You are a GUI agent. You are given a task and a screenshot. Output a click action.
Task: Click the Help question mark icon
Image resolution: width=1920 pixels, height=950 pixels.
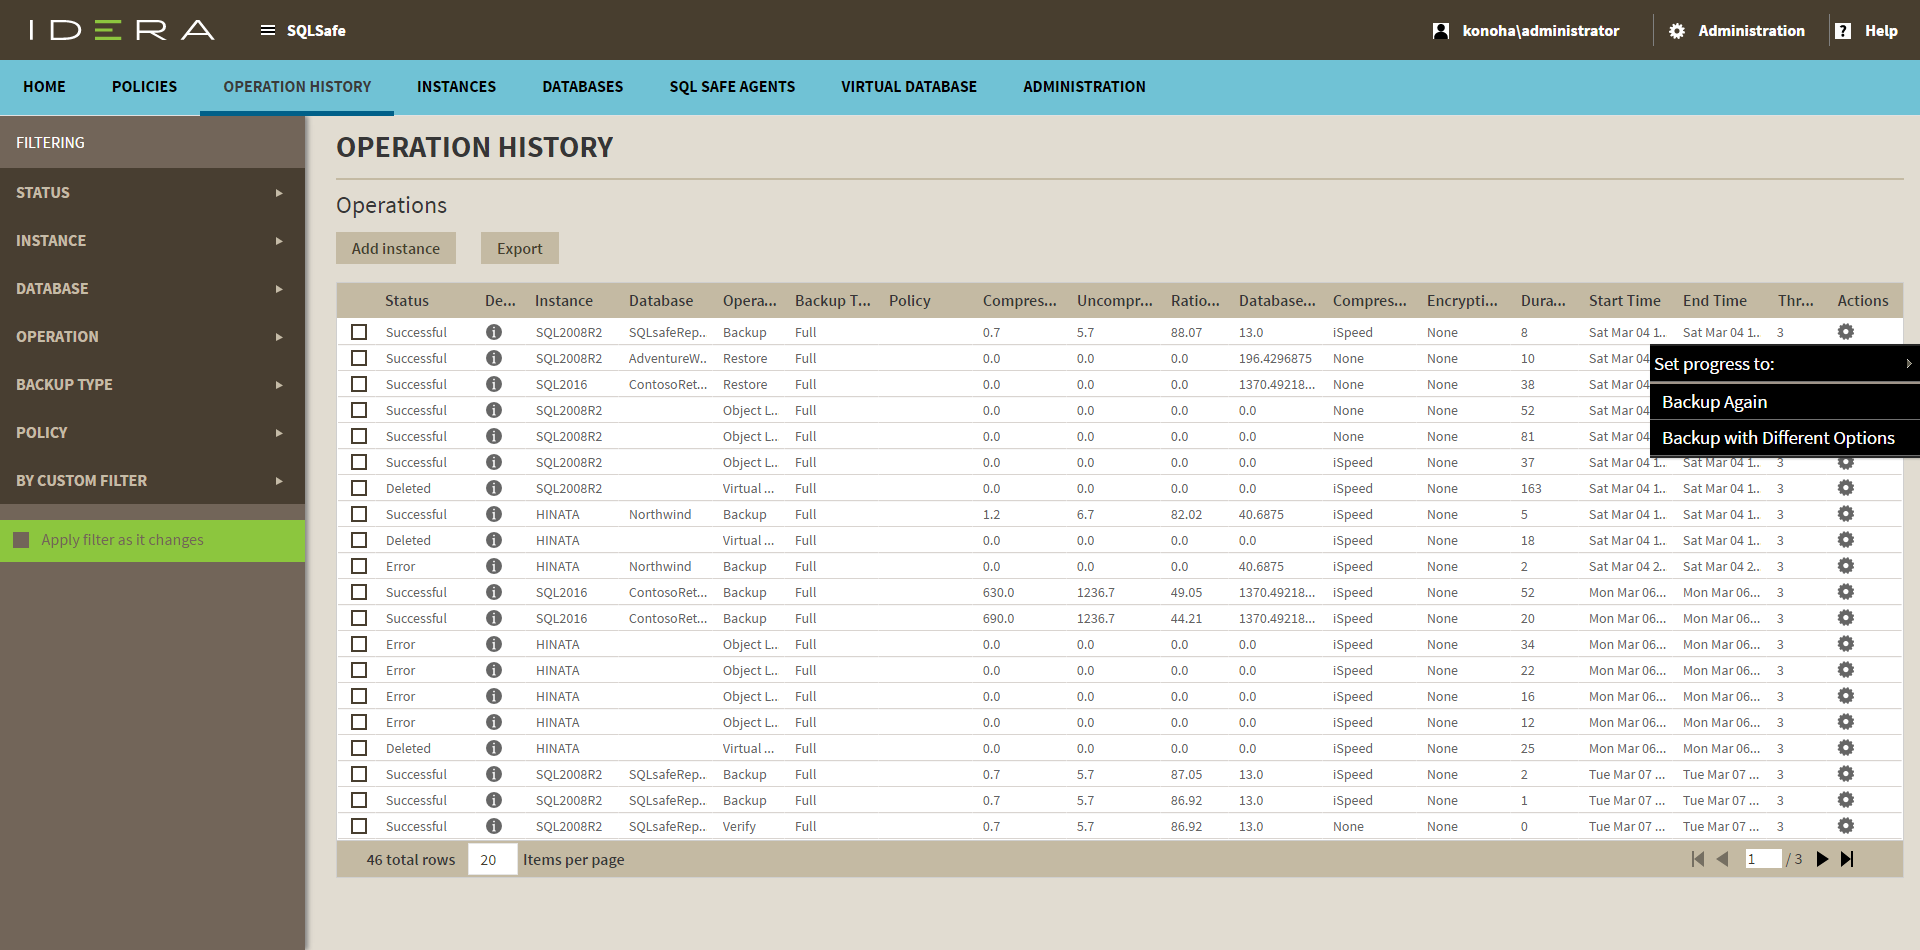coord(1843,31)
